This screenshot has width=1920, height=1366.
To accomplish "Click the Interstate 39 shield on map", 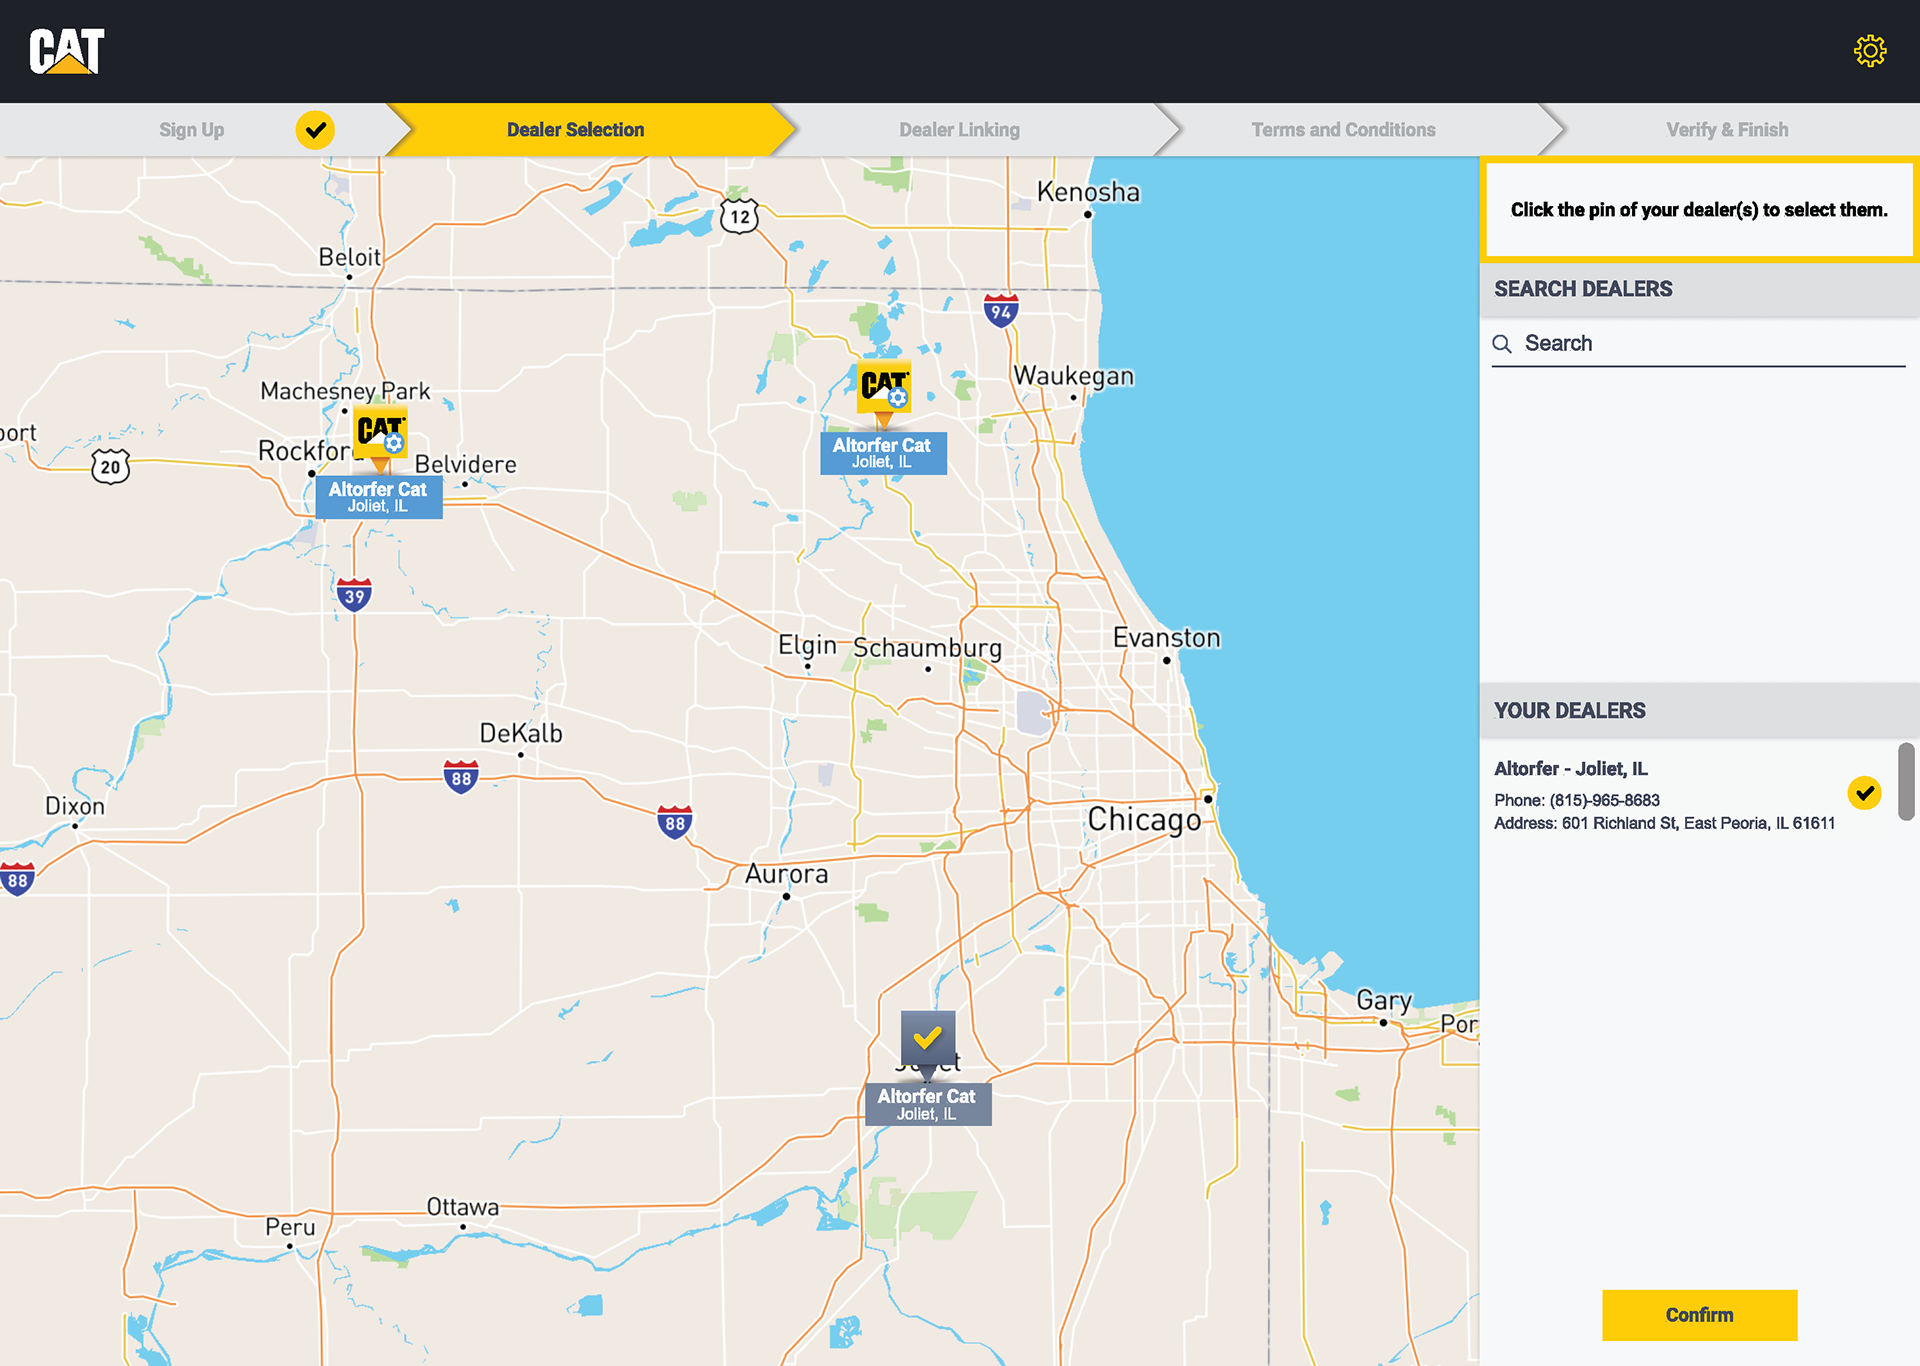I will coord(354,595).
